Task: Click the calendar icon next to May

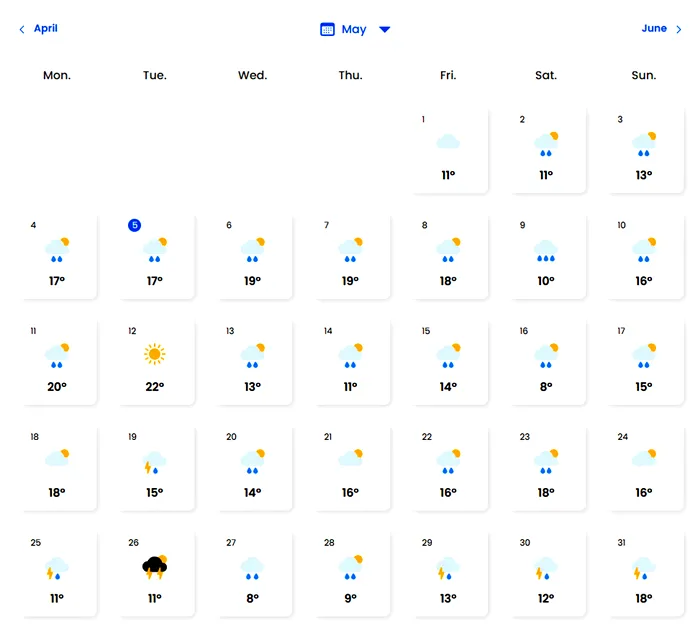Action: [x=327, y=29]
